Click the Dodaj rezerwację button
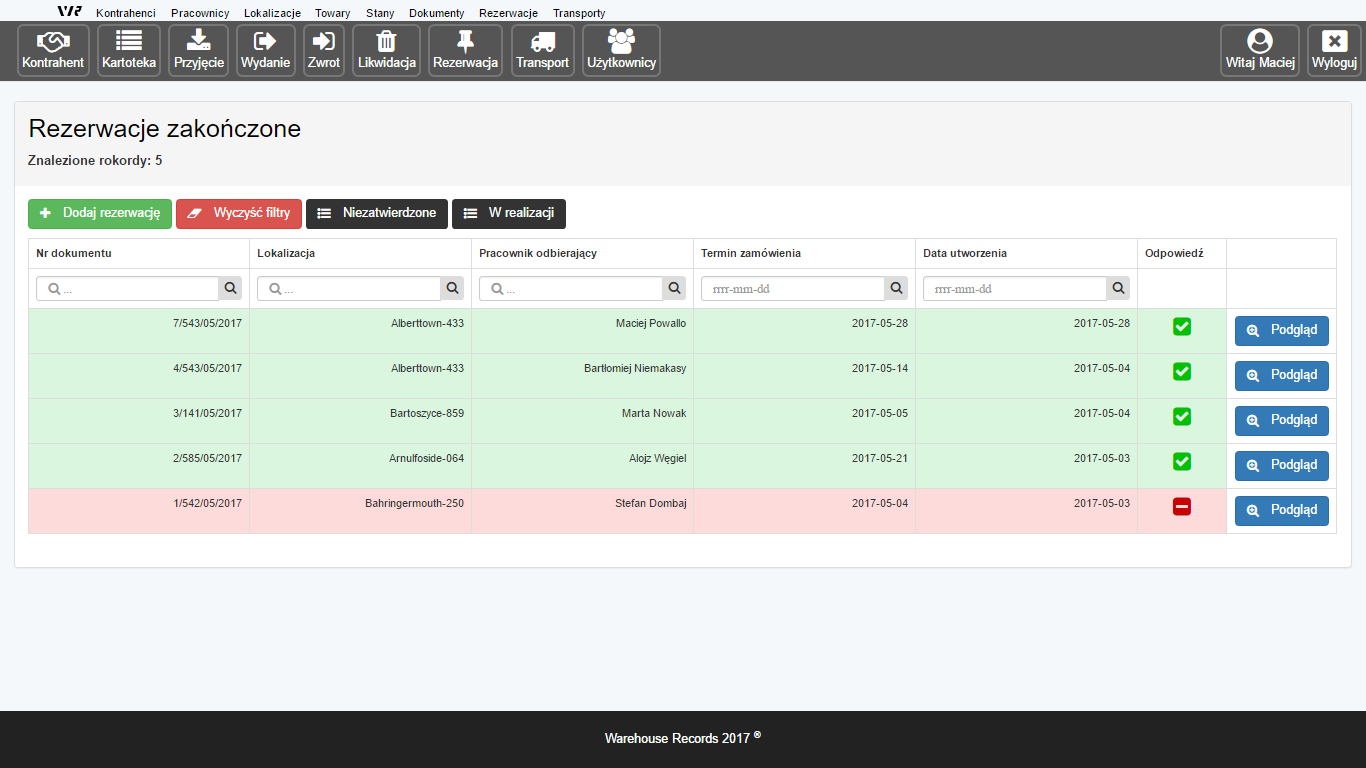 (x=100, y=214)
